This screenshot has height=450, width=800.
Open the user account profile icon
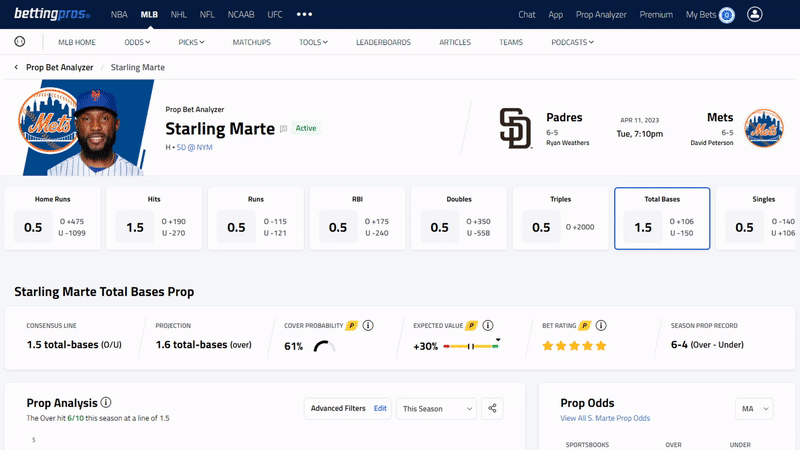click(755, 14)
